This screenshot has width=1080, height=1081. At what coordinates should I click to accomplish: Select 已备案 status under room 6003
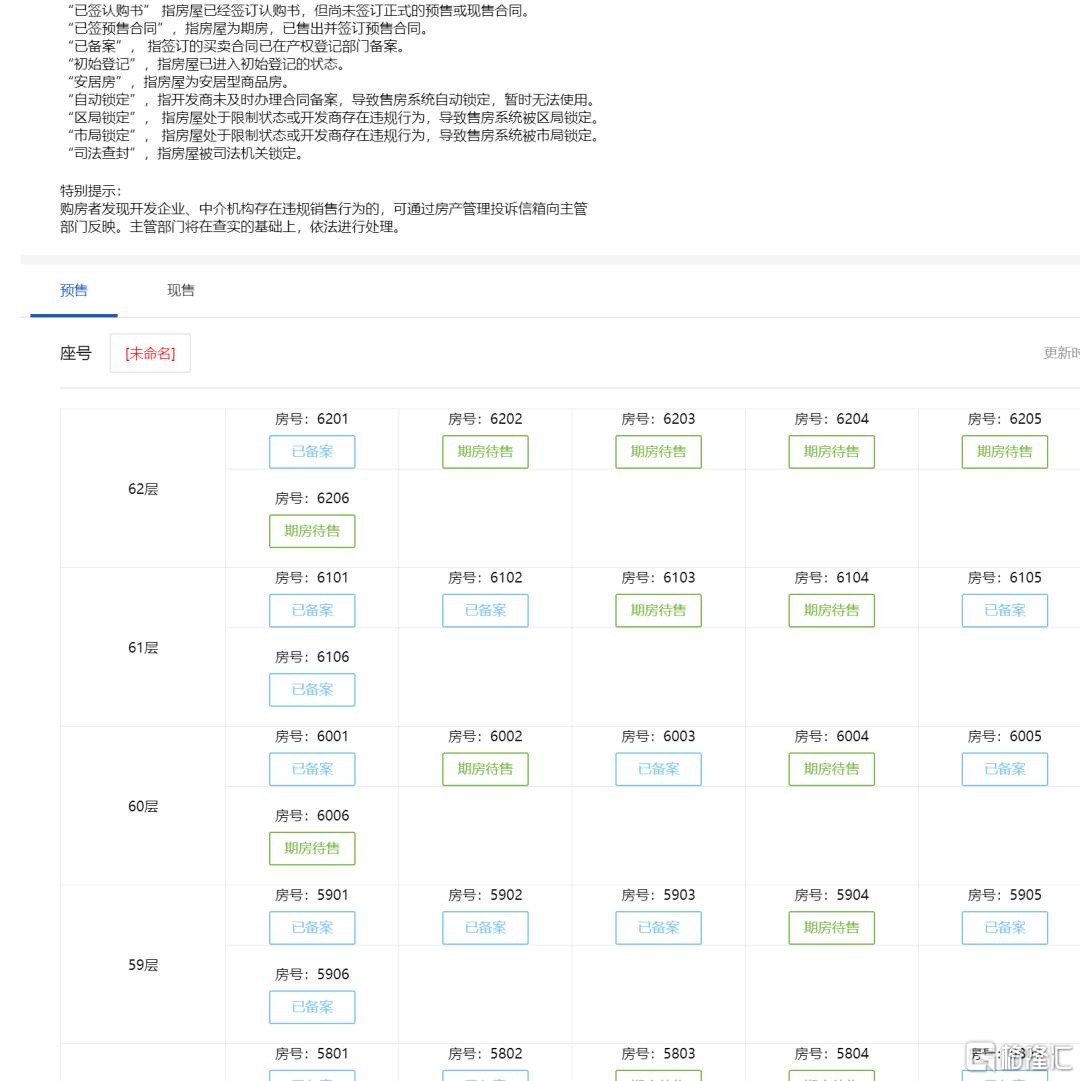coord(658,769)
